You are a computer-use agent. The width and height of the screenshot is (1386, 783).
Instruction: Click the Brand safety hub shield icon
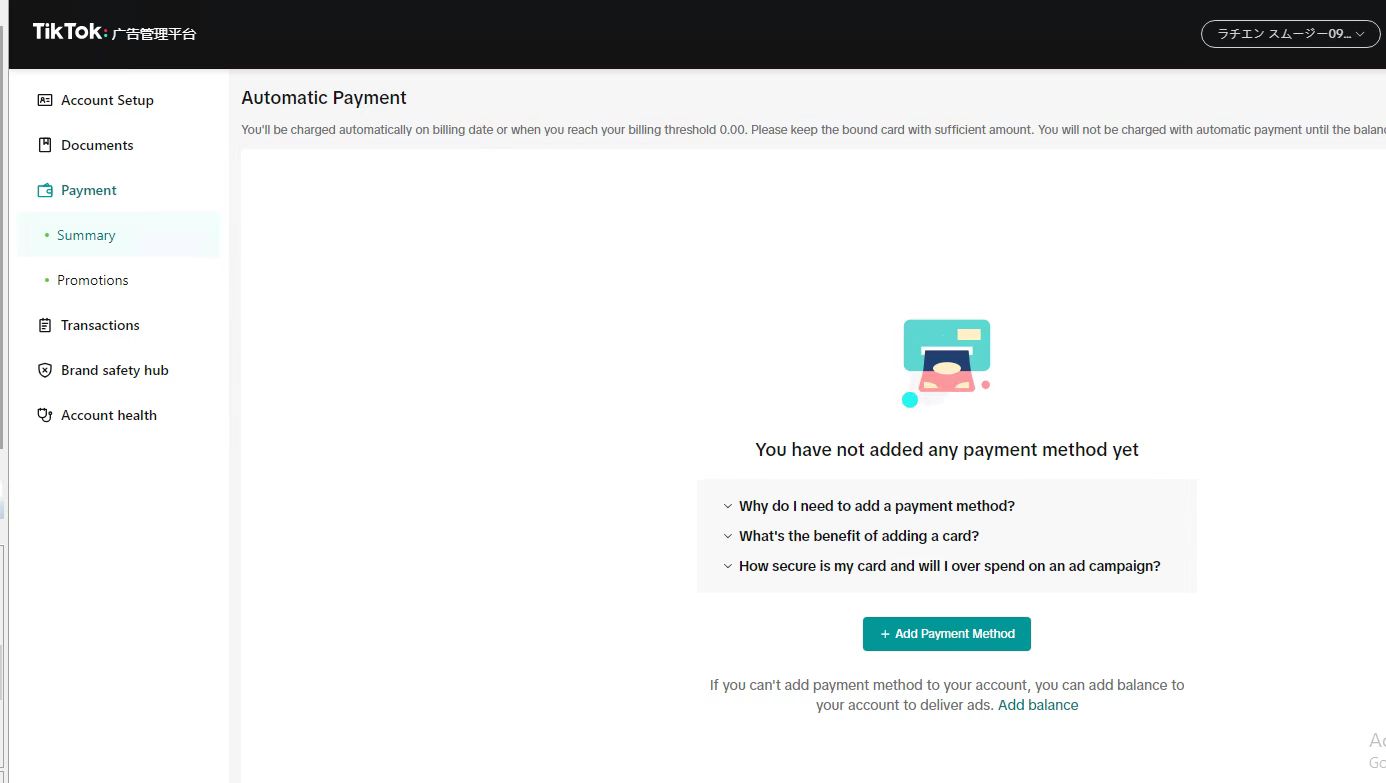(x=44, y=370)
